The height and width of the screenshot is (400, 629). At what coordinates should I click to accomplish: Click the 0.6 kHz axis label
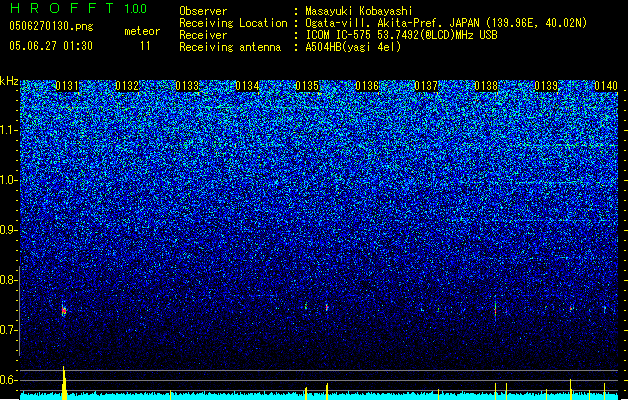click(8, 380)
